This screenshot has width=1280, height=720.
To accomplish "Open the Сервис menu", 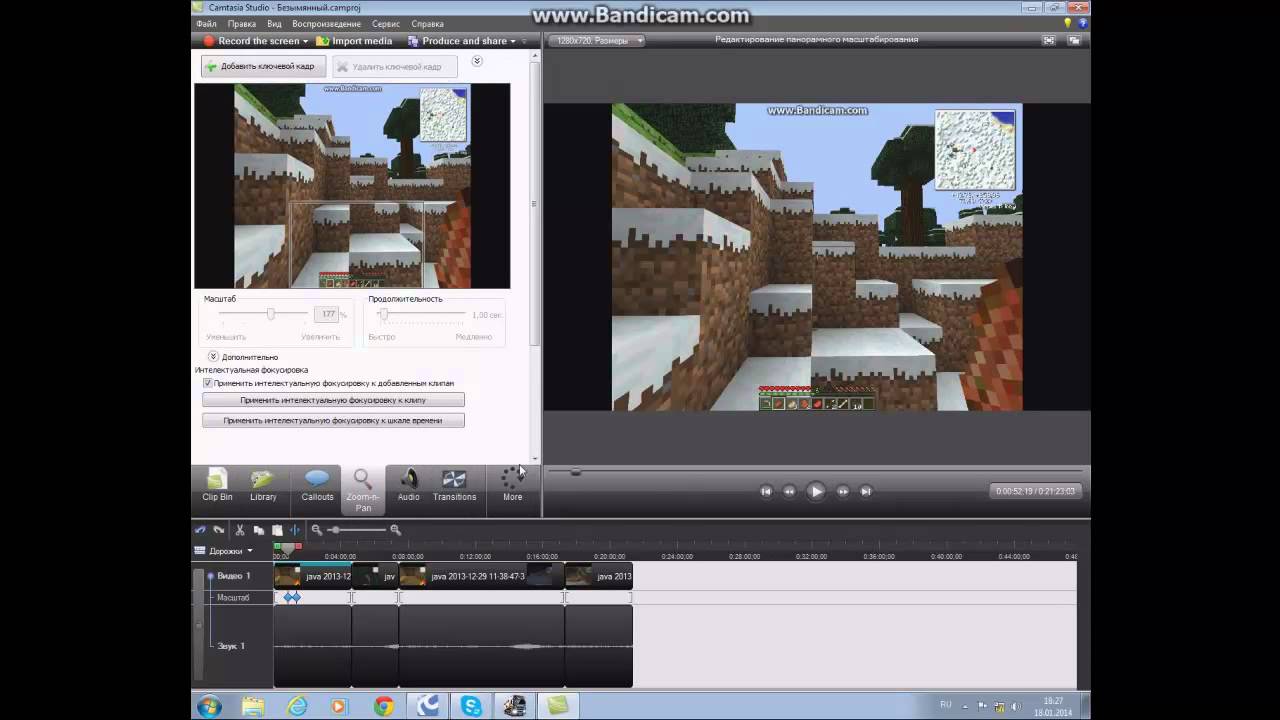I will [385, 24].
